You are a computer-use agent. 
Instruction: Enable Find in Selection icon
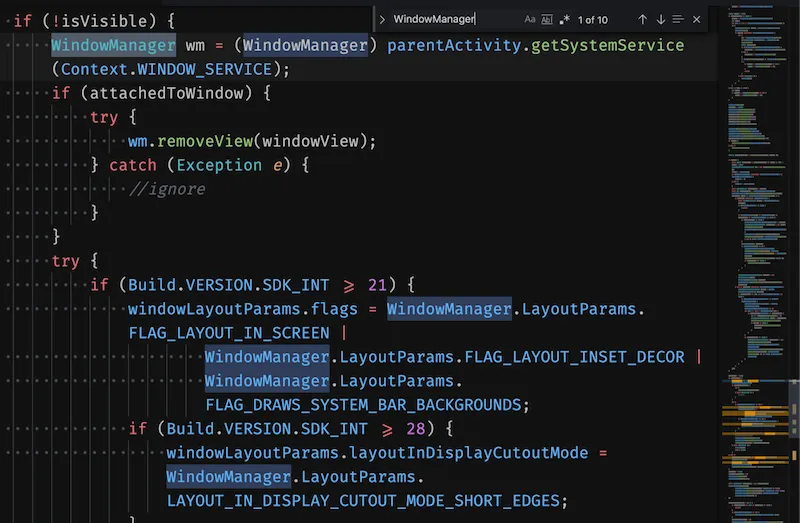678,19
